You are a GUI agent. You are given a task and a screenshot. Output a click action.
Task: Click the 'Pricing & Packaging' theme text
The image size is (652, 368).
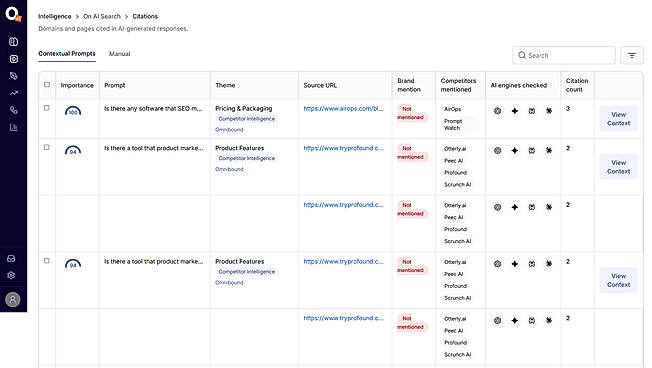pyautogui.click(x=244, y=109)
